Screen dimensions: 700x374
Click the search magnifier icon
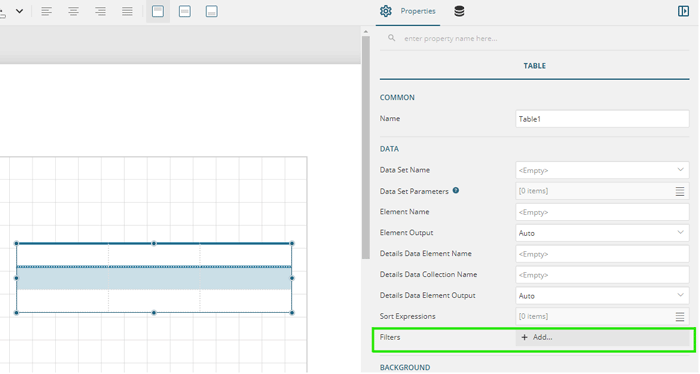click(x=392, y=38)
